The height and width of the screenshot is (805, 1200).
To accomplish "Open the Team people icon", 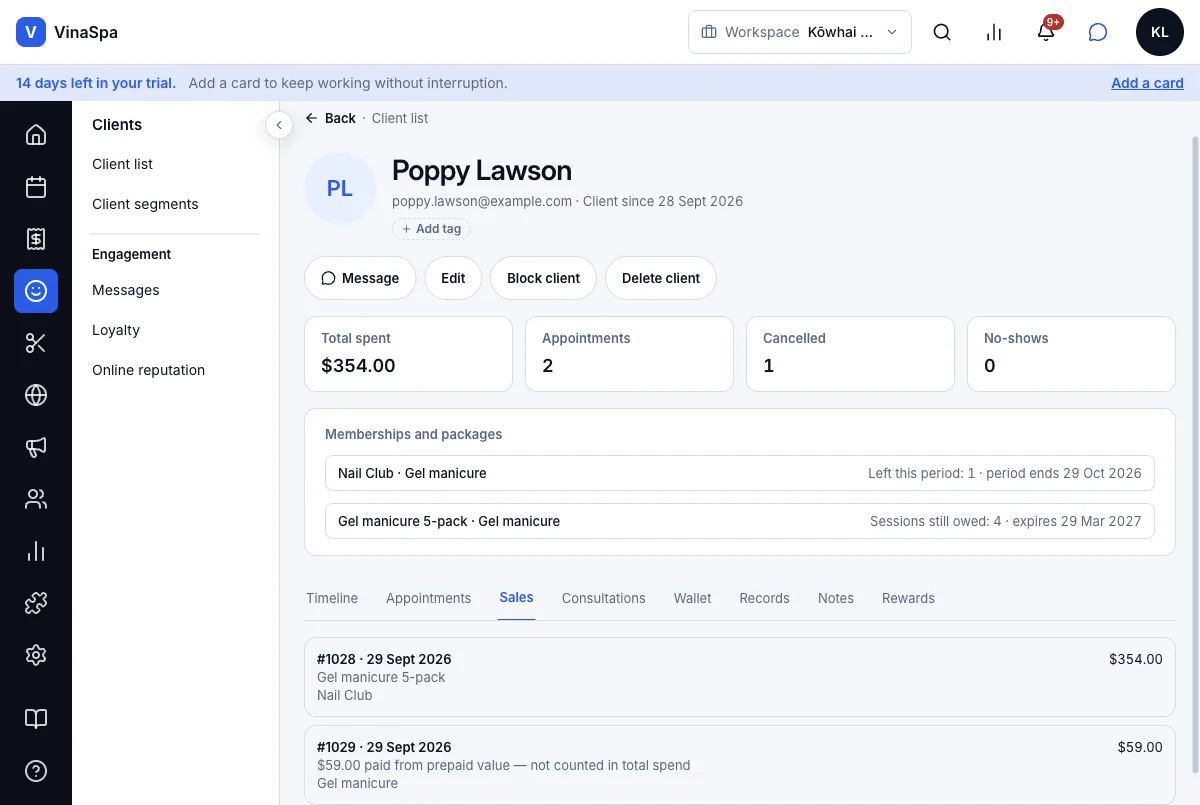I will 36,499.
